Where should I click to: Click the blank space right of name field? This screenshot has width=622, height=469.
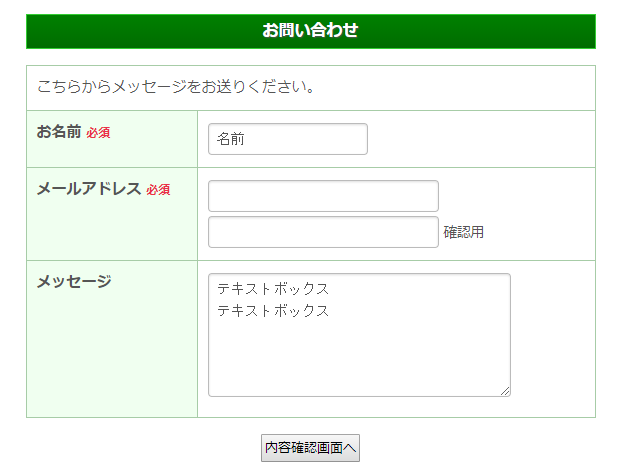(x=480, y=139)
